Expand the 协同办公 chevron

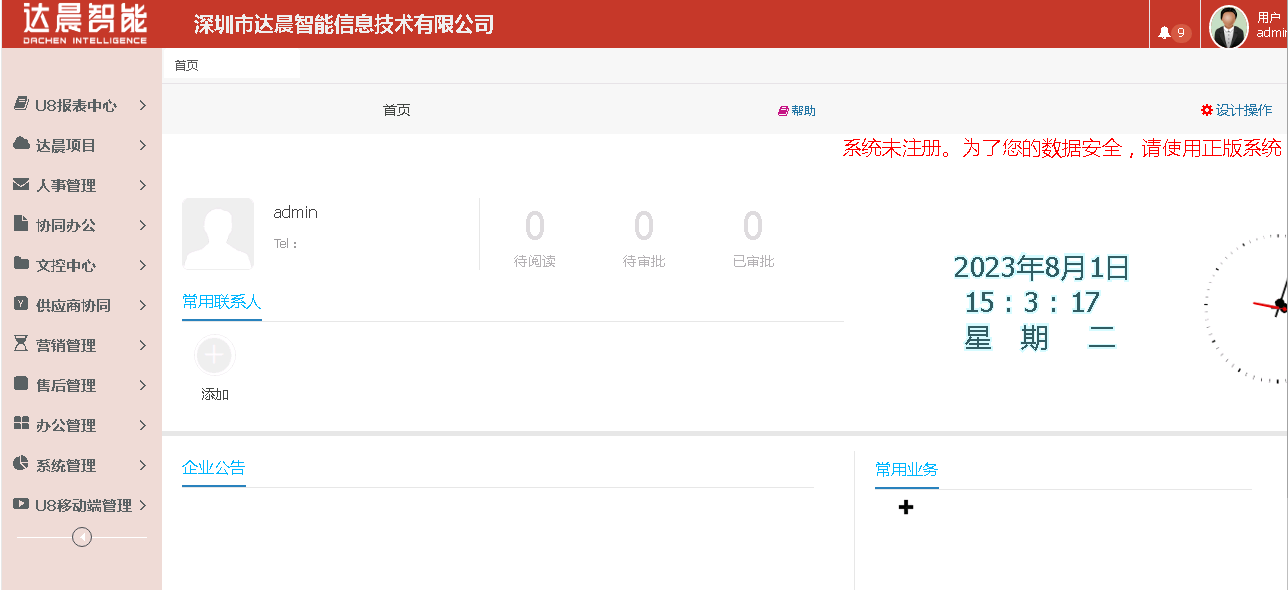pos(143,225)
